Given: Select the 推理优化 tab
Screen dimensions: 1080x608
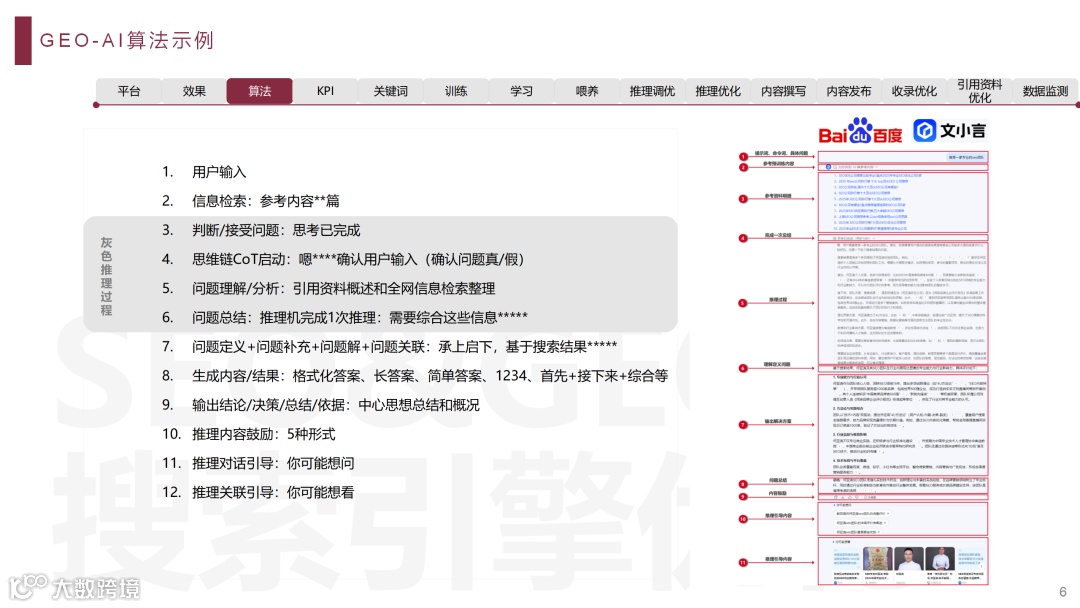Looking at the screenshot, I should 718,91.
